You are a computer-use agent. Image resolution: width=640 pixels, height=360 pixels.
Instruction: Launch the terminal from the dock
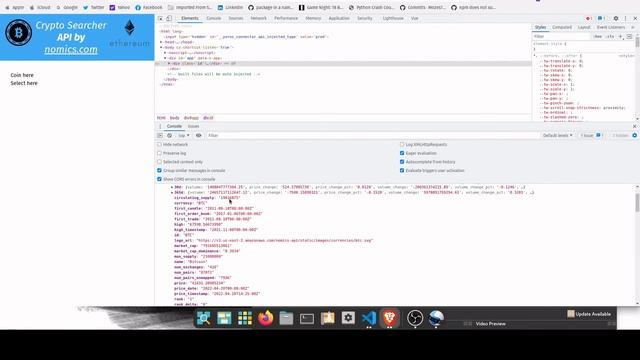[x=307, y=318]
